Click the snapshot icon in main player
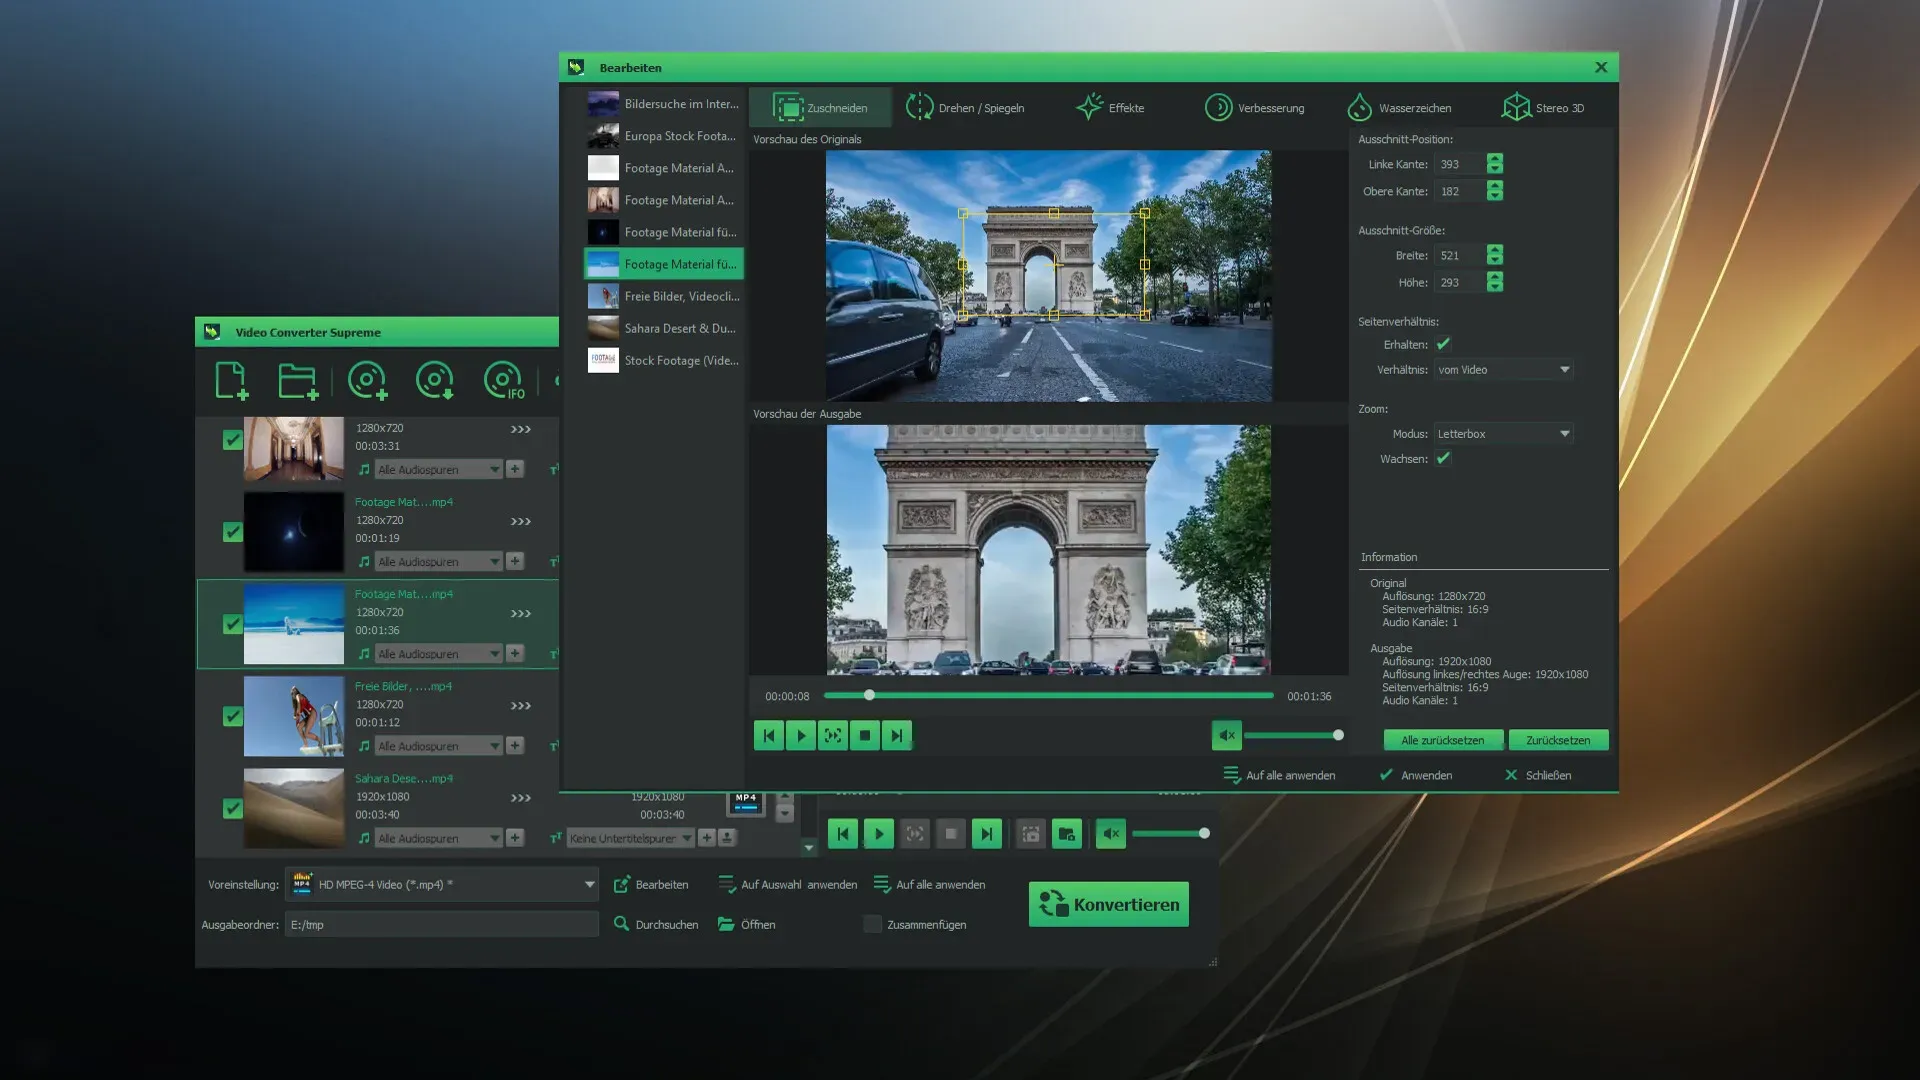This screenshot has width=1920, height=1080. point(1031,834)
